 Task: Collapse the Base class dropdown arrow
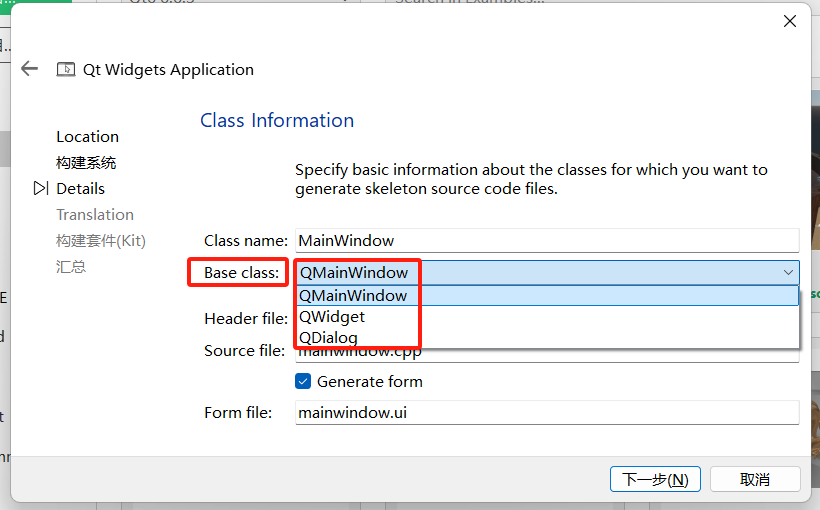pyautogui.click(x=788, y=273)
